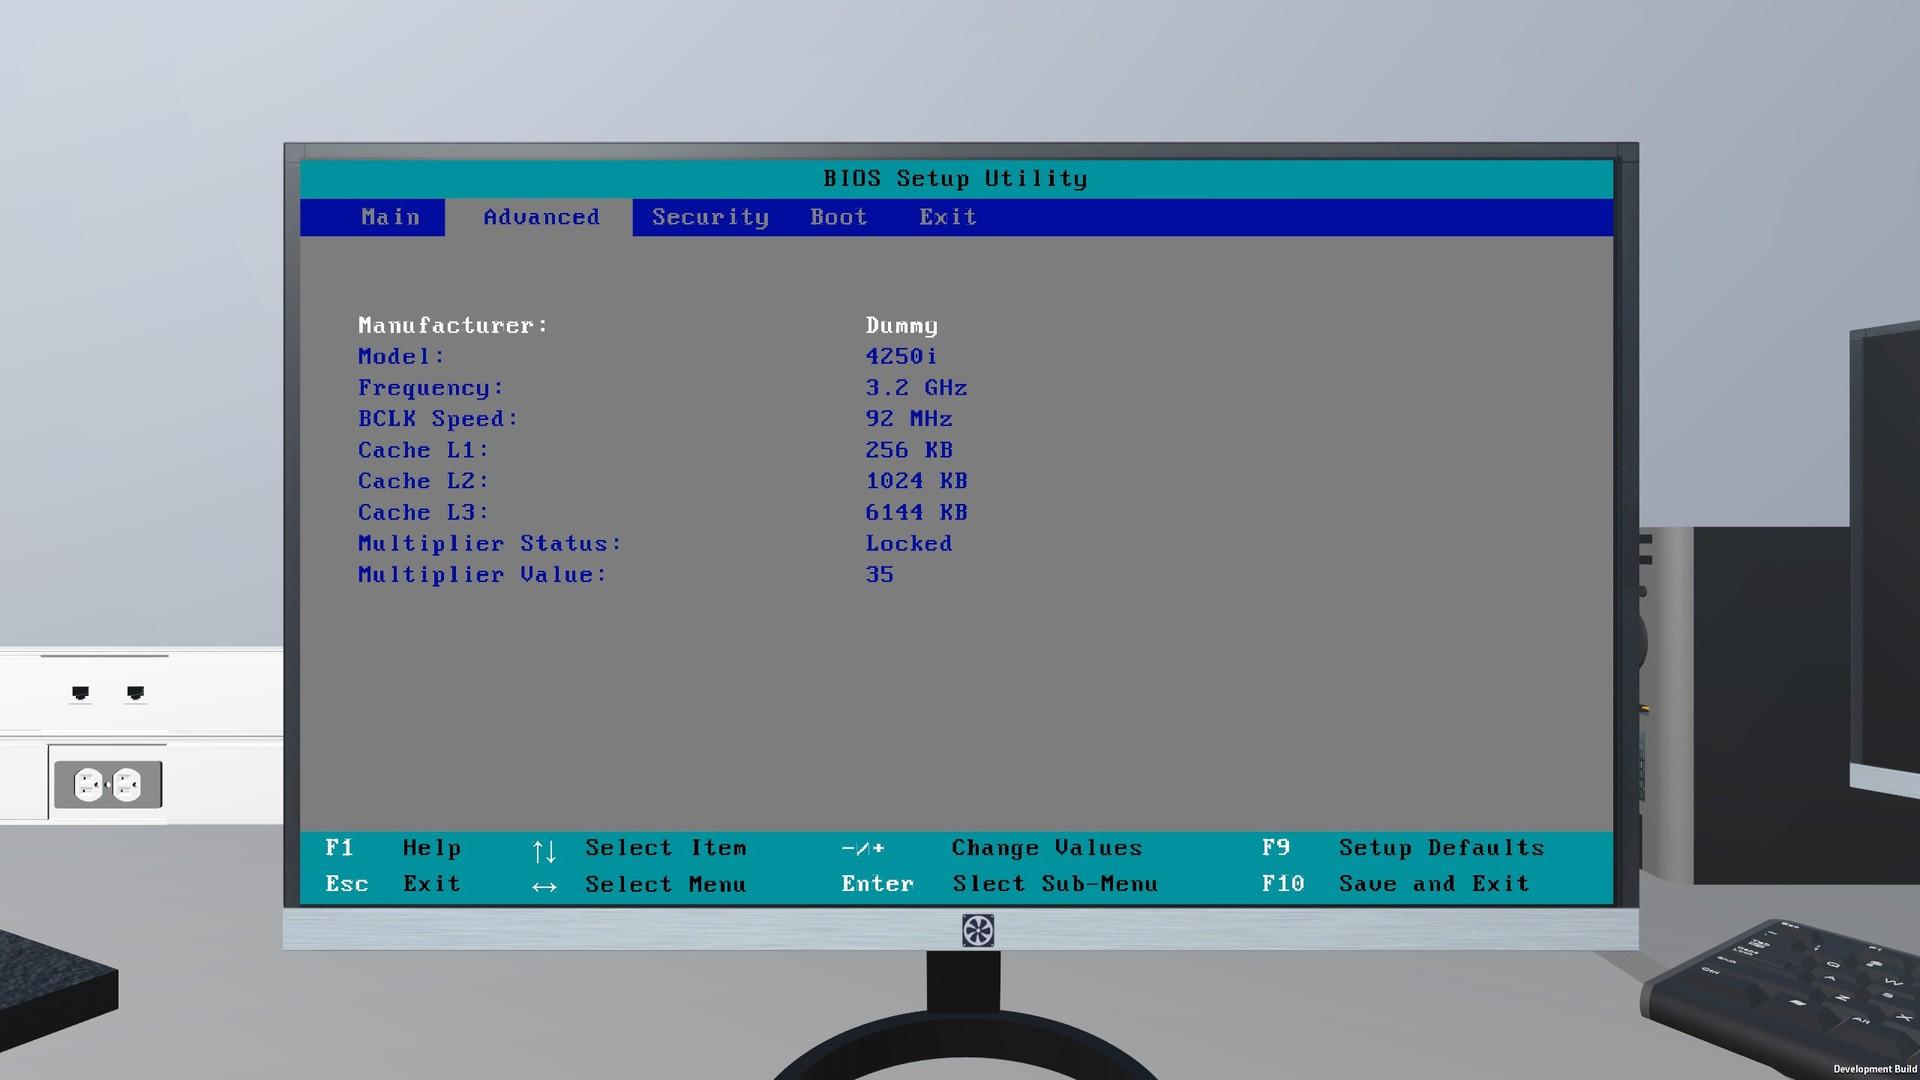The width and height of the screenshot is (1920, 1080).
Task: Select the Cache L2 entry
Action: click(422, 480)
